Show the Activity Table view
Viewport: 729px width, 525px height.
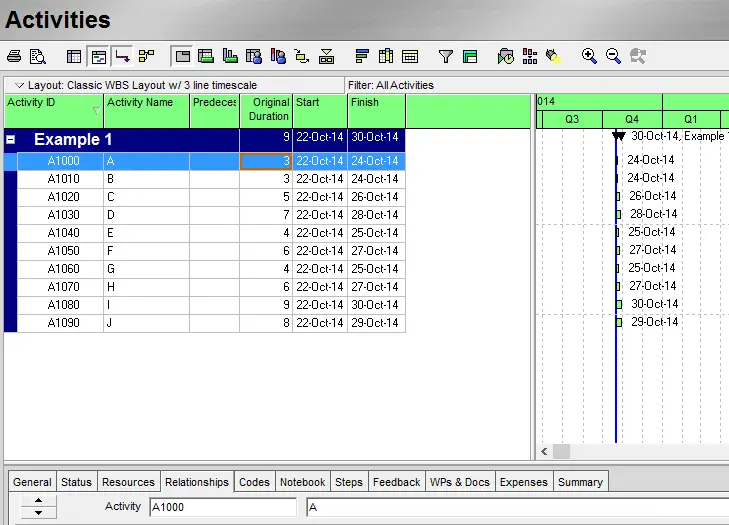74,57
